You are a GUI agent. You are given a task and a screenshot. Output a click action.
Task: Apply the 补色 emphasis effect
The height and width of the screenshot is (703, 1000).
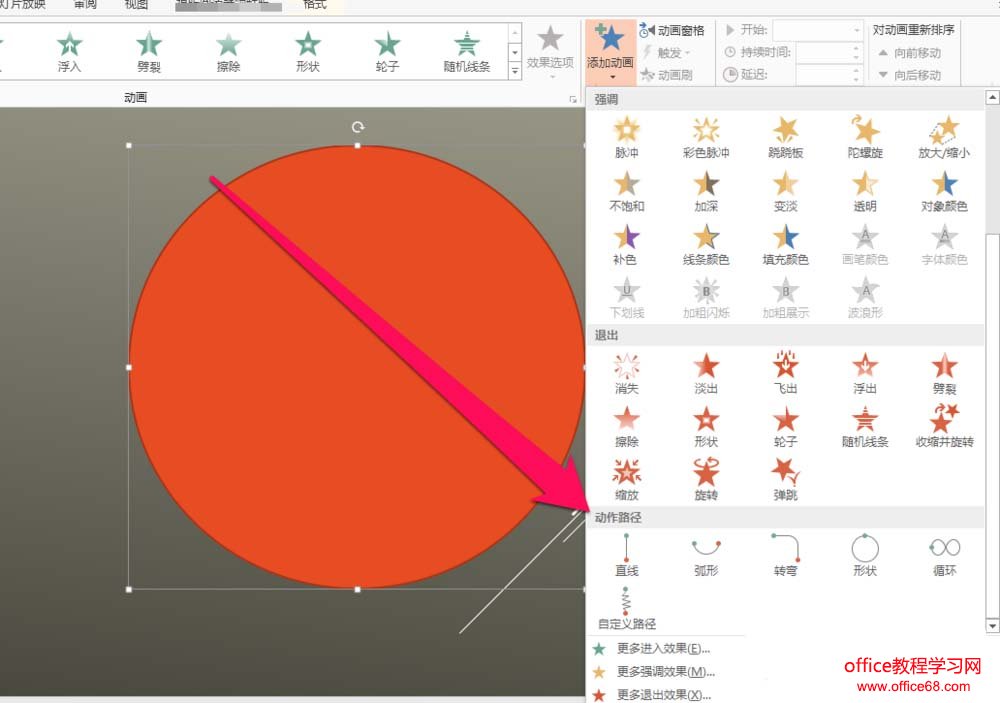626,244
